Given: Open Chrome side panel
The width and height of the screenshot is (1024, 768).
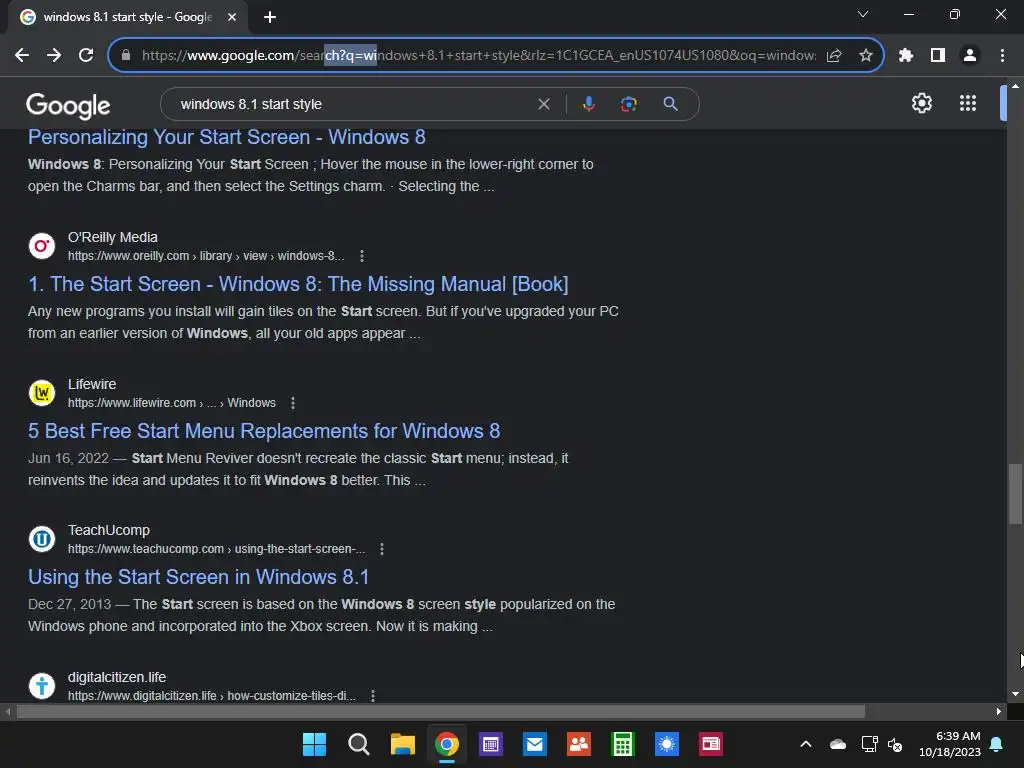Looking at the screenshot, I should tap(938, 56).
